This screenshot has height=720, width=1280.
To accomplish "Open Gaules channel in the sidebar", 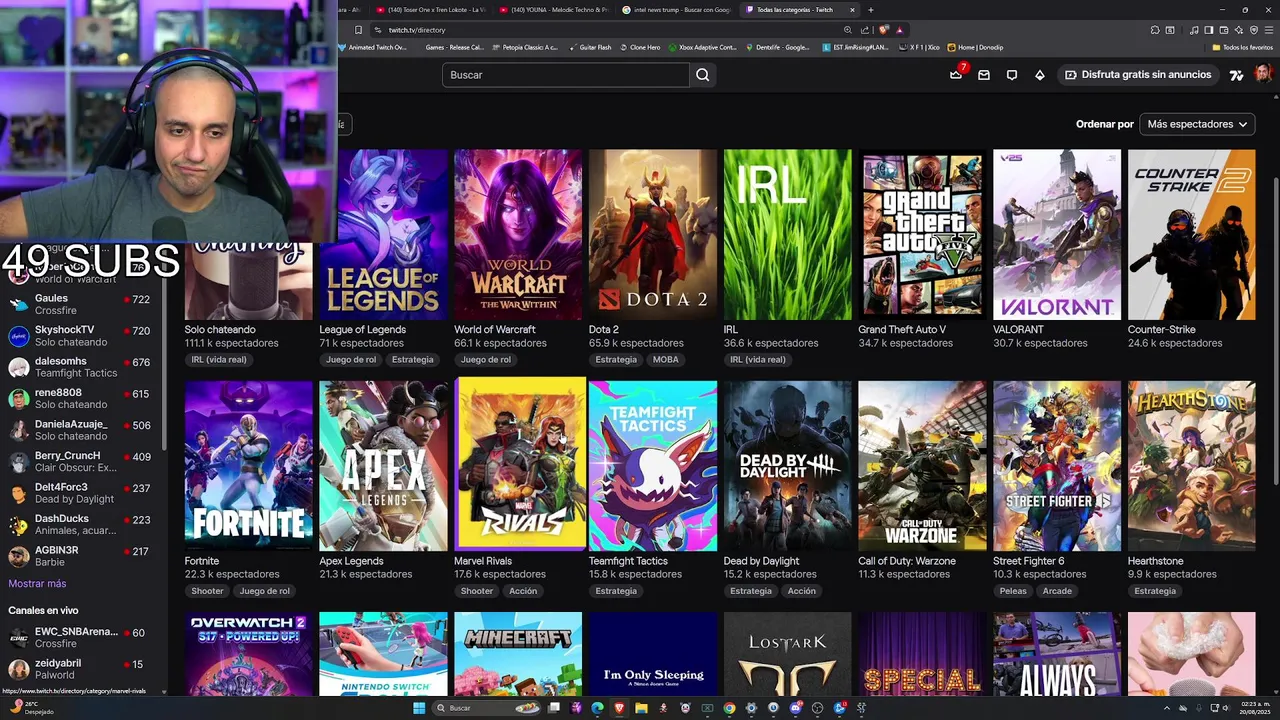I will click(x=80, y=304).
